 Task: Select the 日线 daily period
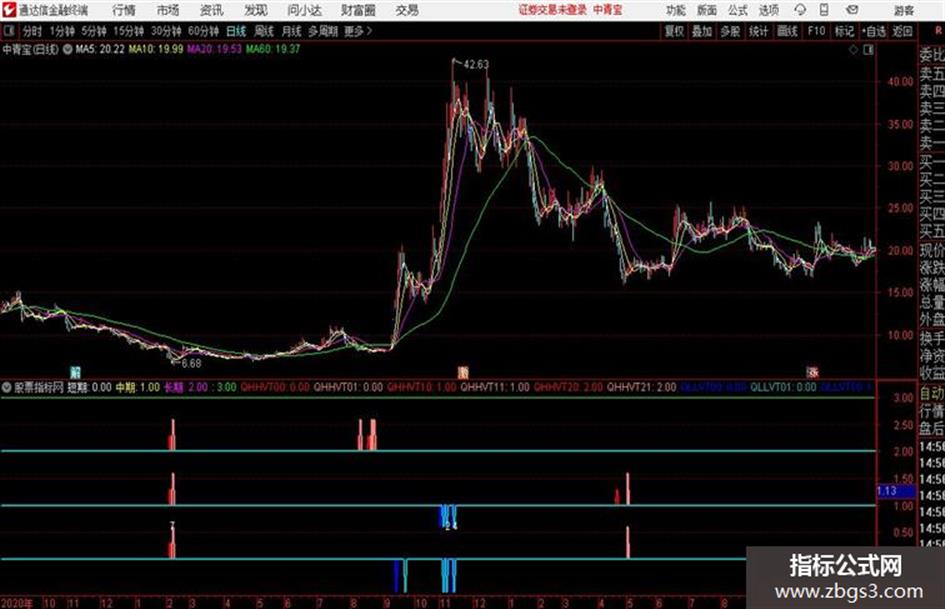pyautogui.click(x=236, y=31)
